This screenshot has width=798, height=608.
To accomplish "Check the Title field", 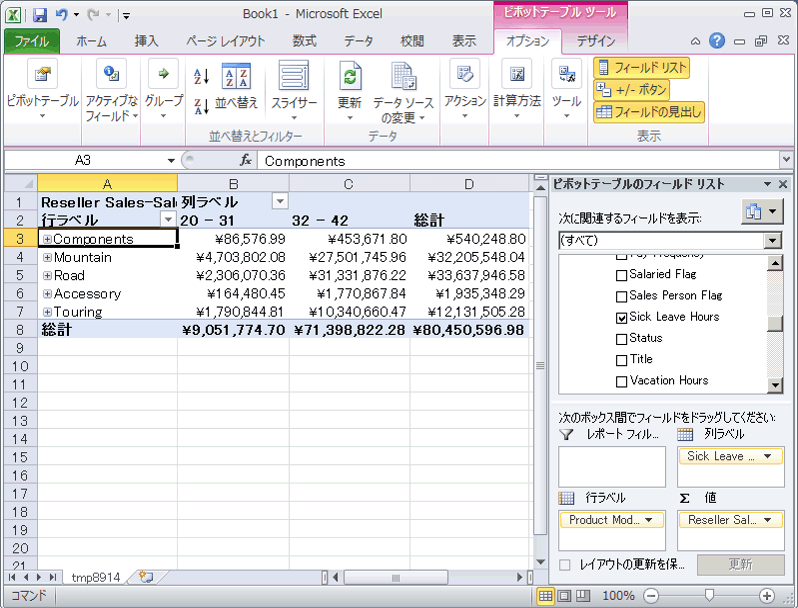I will pyautogui.click(x=621, y=360).
